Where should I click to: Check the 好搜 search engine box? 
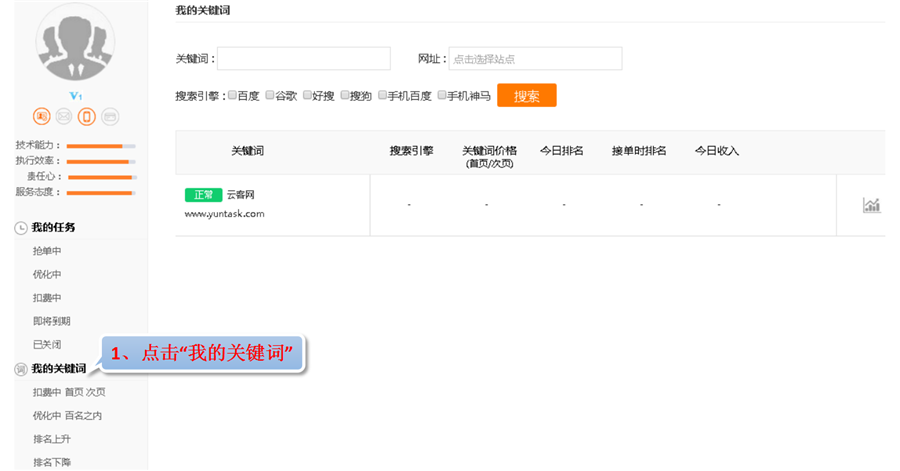(x=307, y=95)
